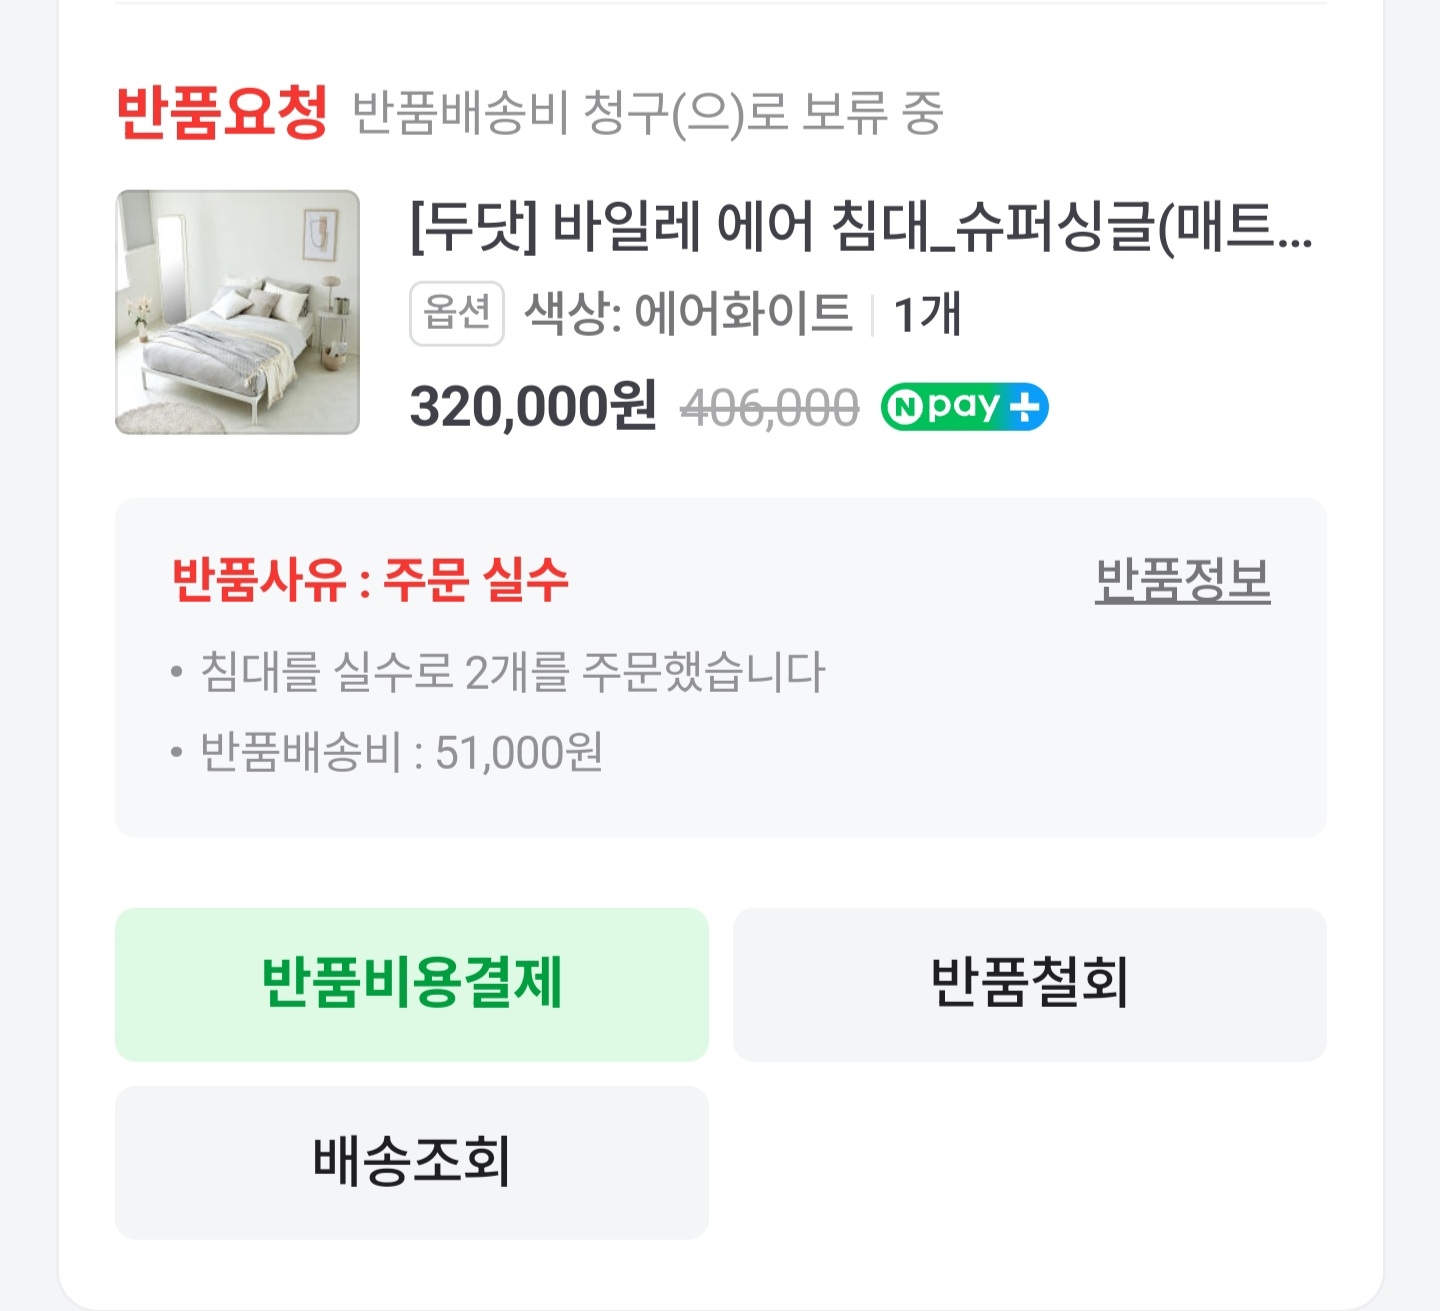Open the 반품정보 return info link
Viewport: 1440px width, 1311px height.
(x=1182, y=580)
